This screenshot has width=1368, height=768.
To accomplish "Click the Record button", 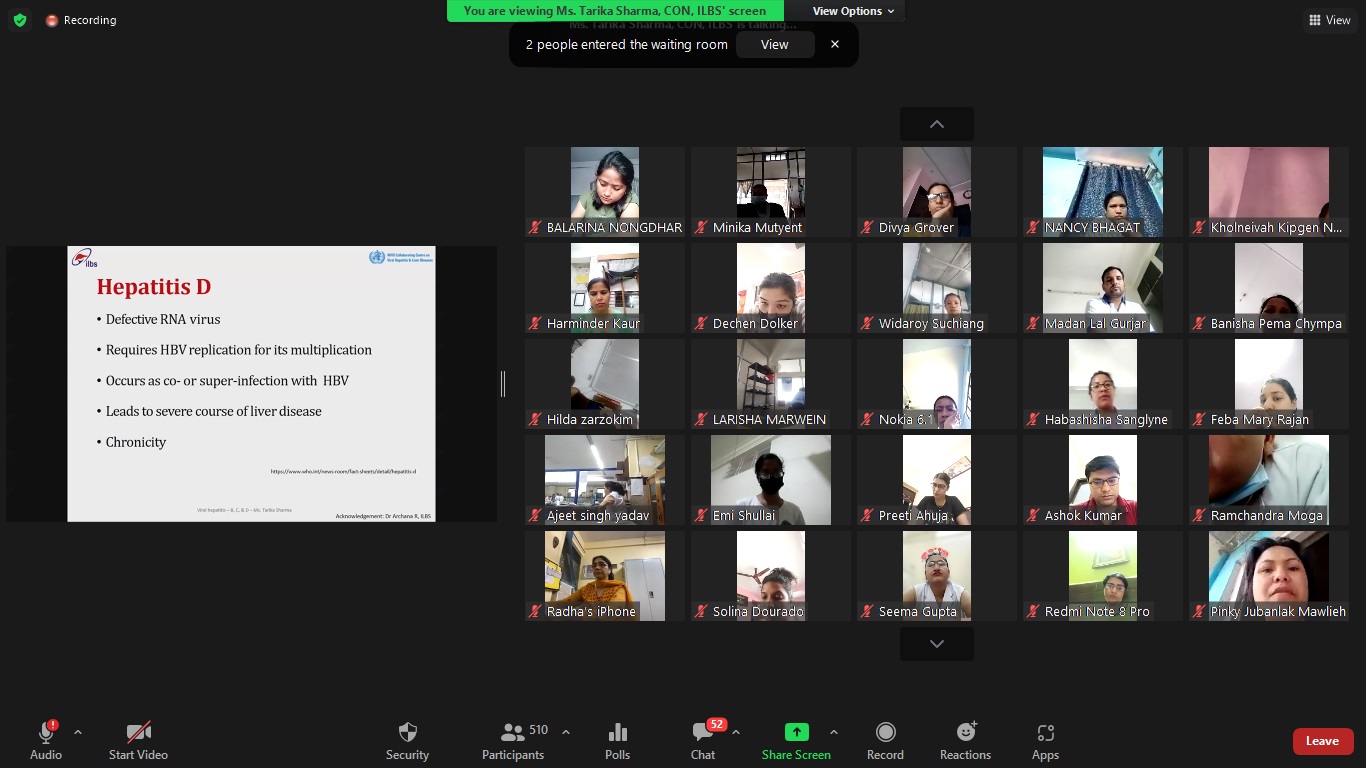I will tap(885, 740).
